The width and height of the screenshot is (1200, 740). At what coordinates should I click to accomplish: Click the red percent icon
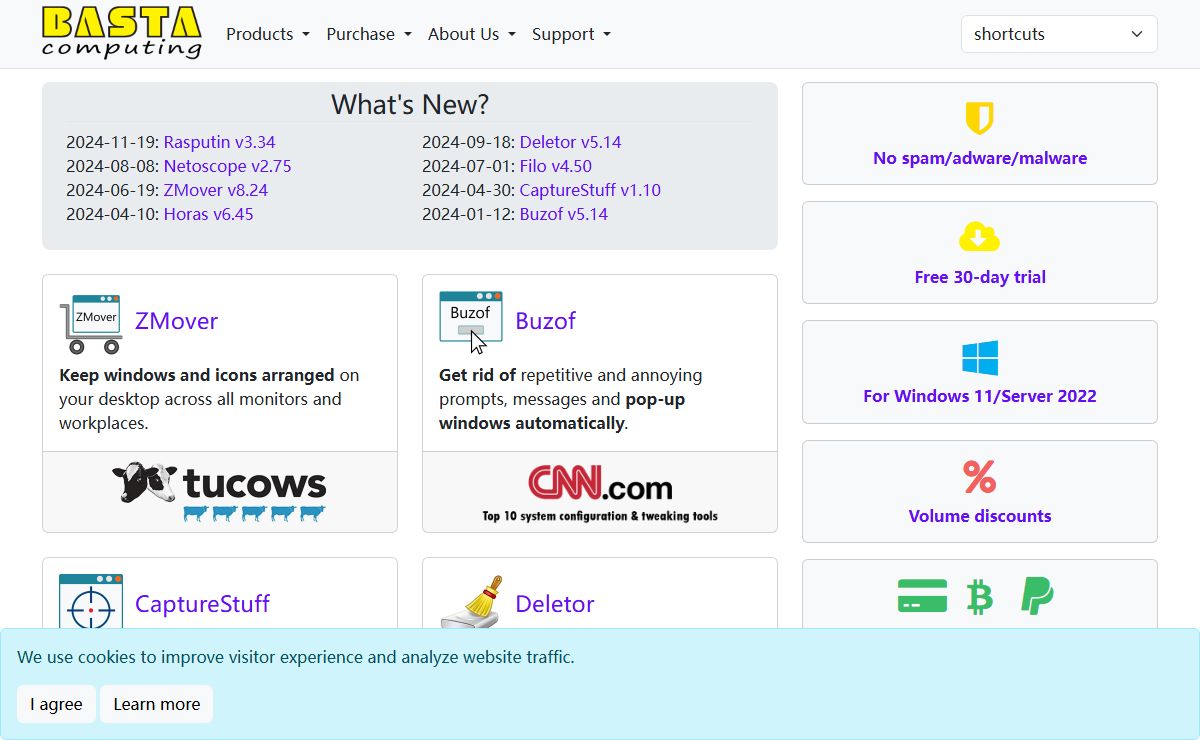980,477
